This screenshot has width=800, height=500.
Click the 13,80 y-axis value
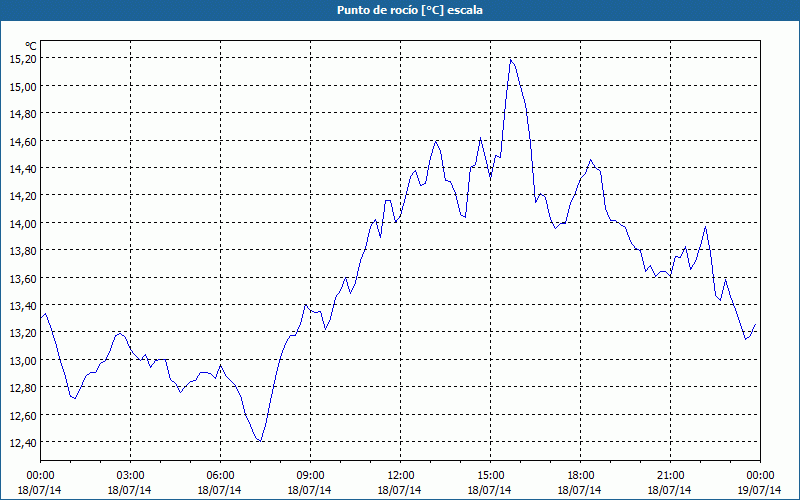click(23, 251)
